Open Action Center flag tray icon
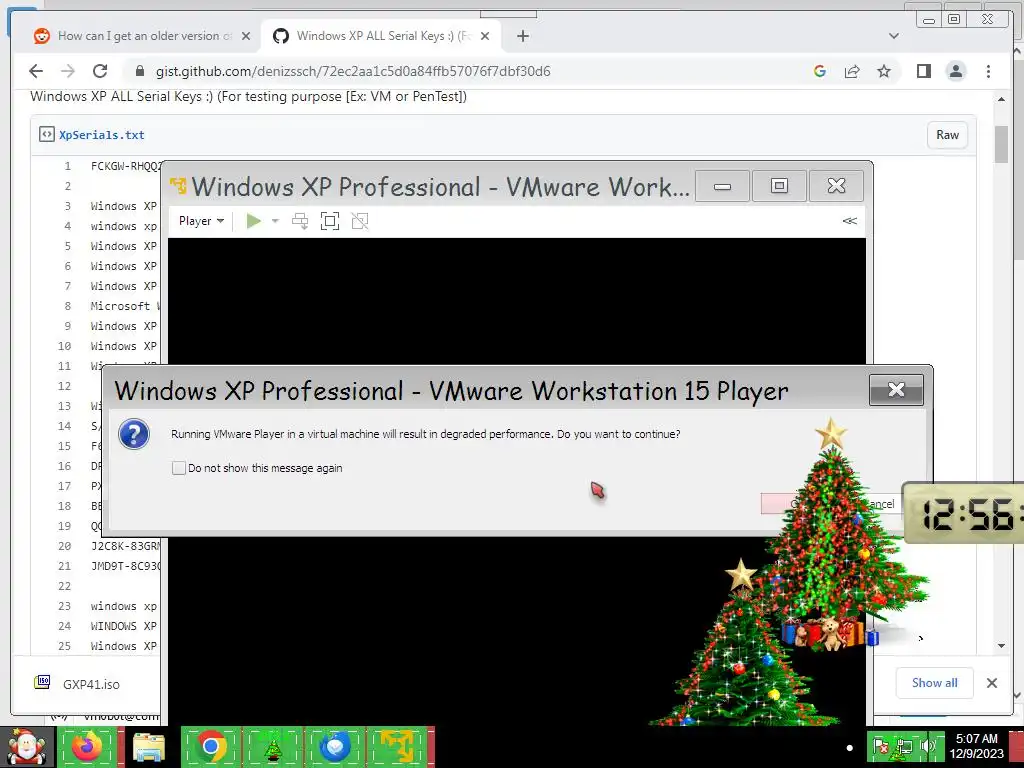Image resolution: width=1024 pixels, height=768 pixels. (x=880, y=746)
